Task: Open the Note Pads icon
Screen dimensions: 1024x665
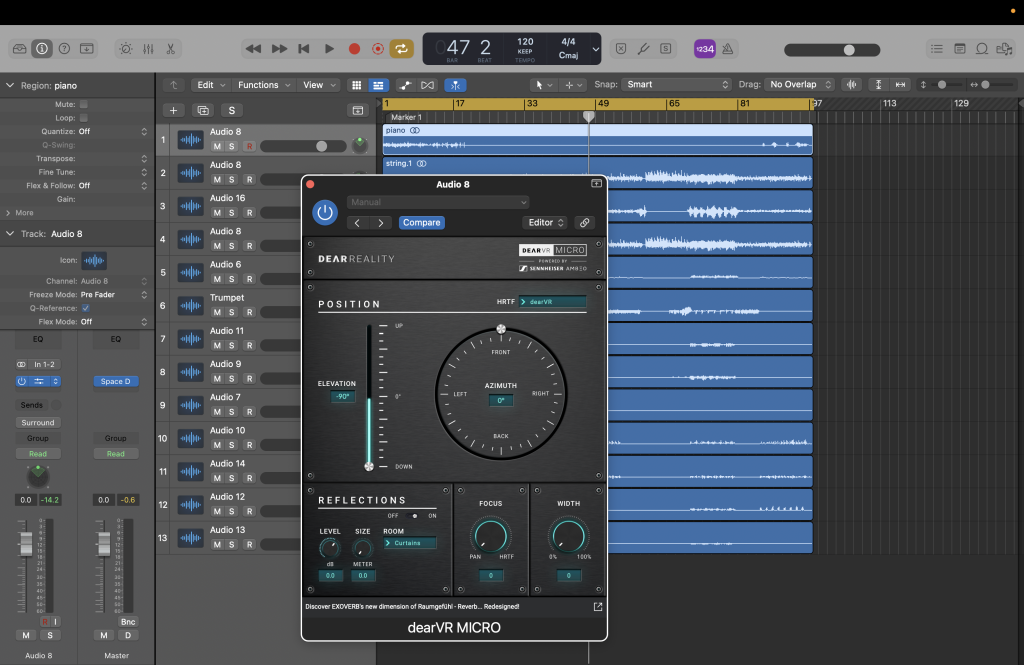Action: pos(959,49)
